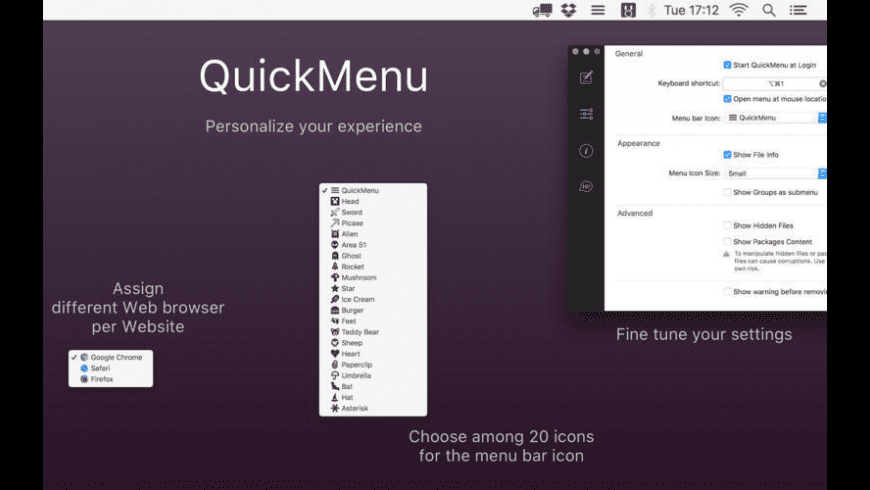
Task: Show the clock Tue 17:12 menu
Action: coord(691,10)
